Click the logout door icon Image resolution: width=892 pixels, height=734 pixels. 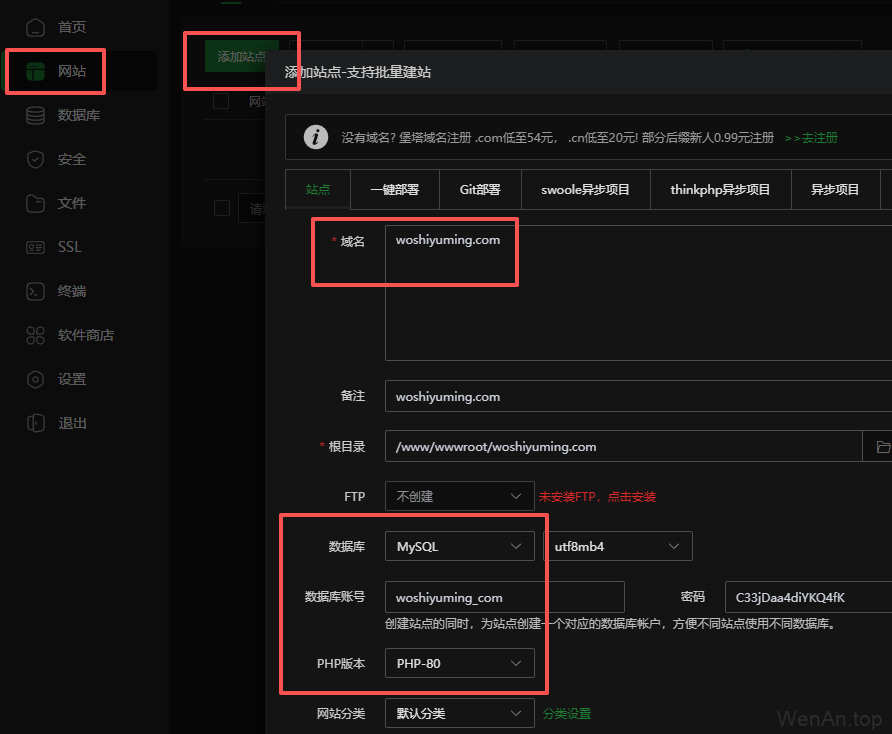36,423
